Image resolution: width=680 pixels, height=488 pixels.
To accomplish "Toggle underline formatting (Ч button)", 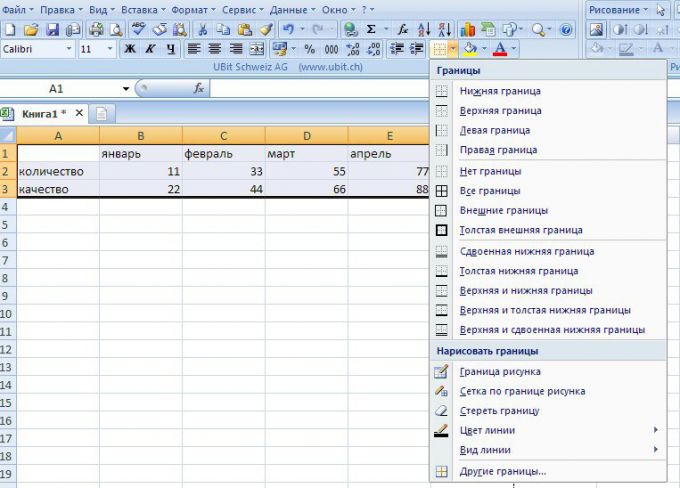I will (x=171, y=49).
